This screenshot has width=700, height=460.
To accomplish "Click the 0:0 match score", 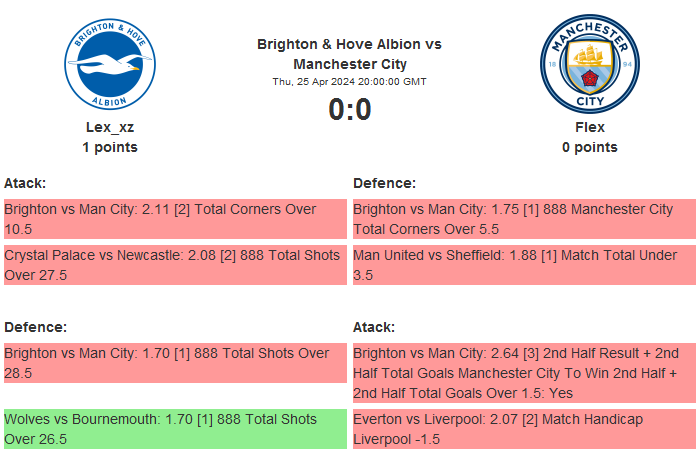I will click(350, 109).
